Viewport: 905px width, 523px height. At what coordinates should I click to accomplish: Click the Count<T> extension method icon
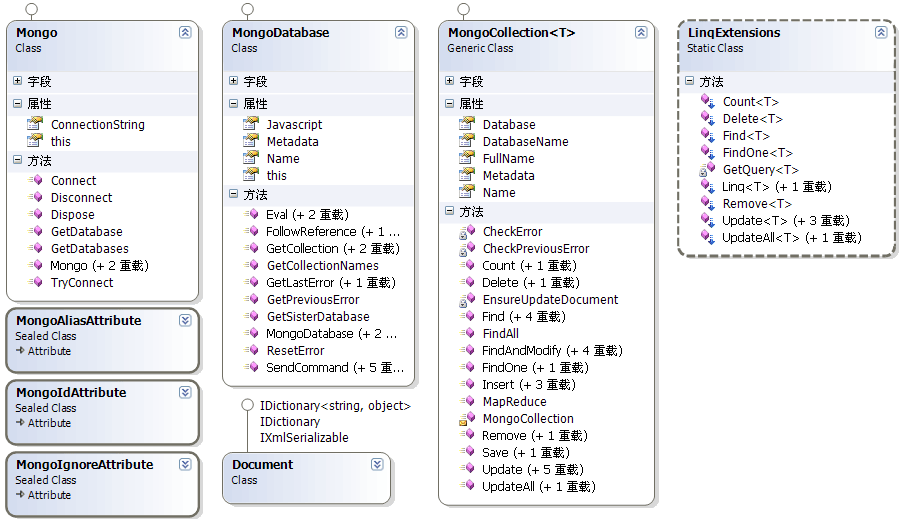708,101
